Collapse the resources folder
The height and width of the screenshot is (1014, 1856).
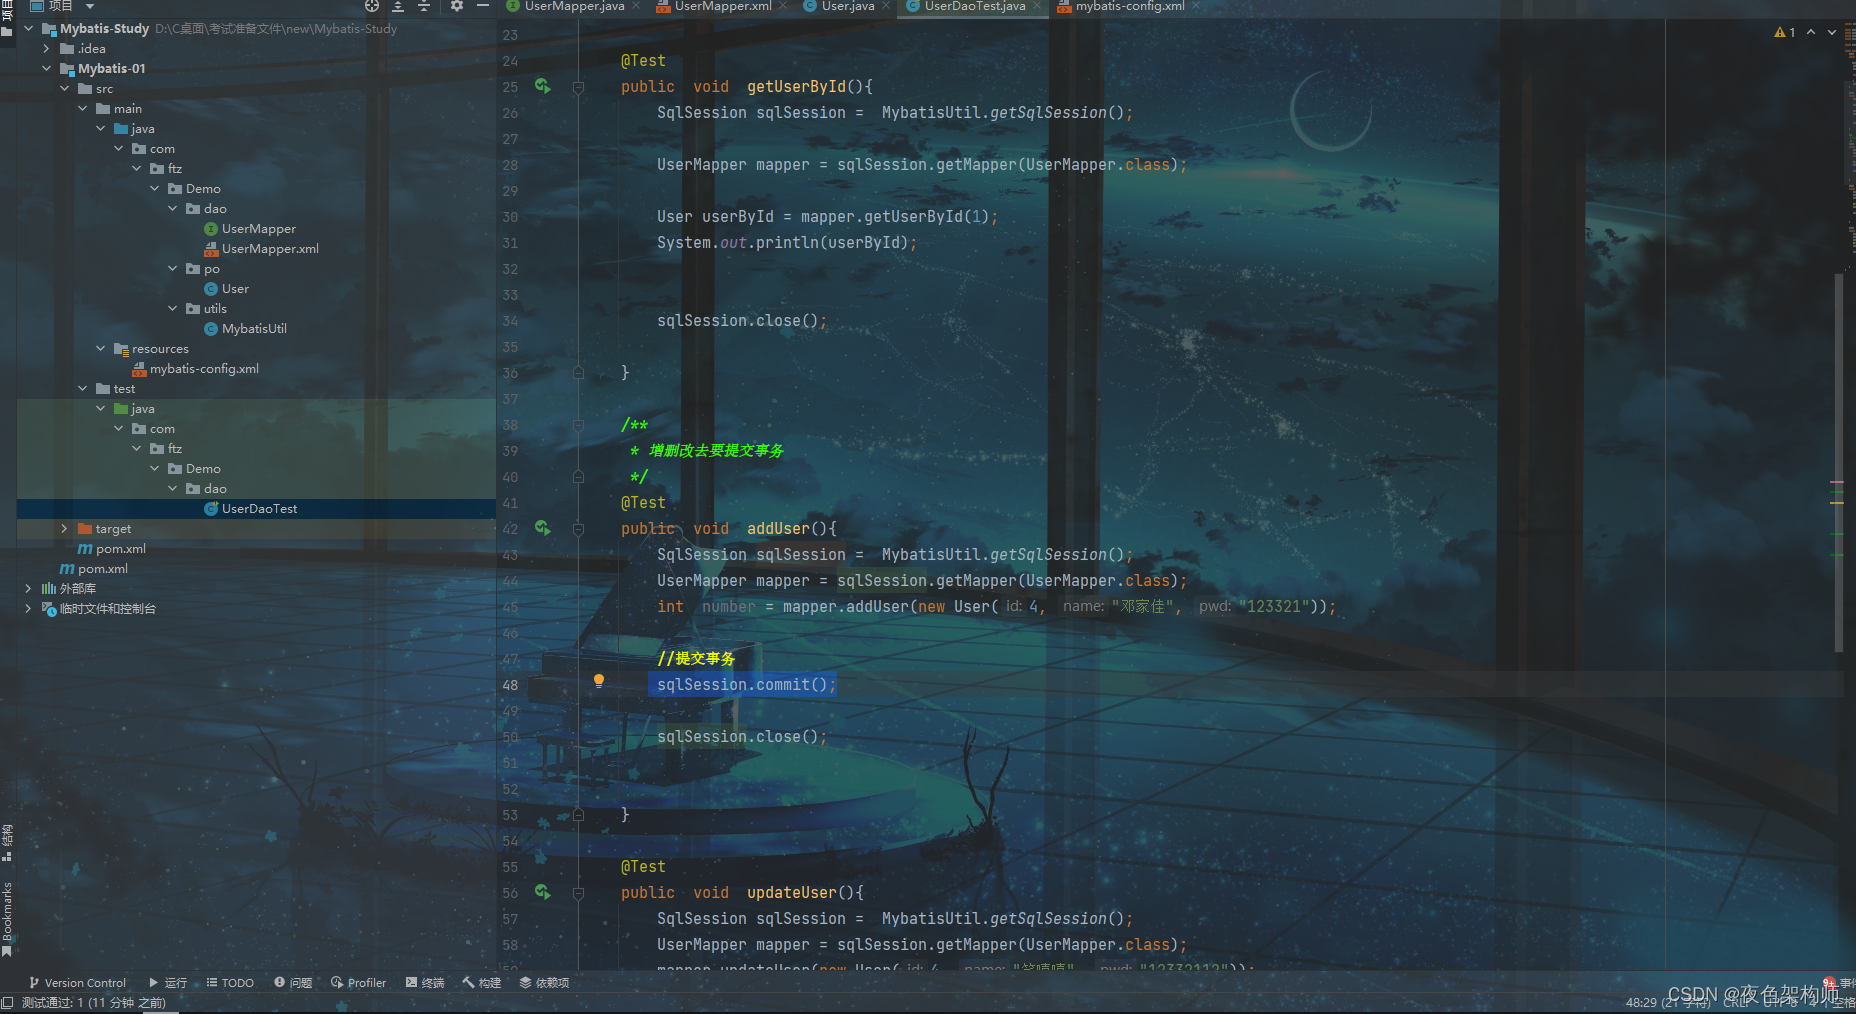tap(100, 348)
